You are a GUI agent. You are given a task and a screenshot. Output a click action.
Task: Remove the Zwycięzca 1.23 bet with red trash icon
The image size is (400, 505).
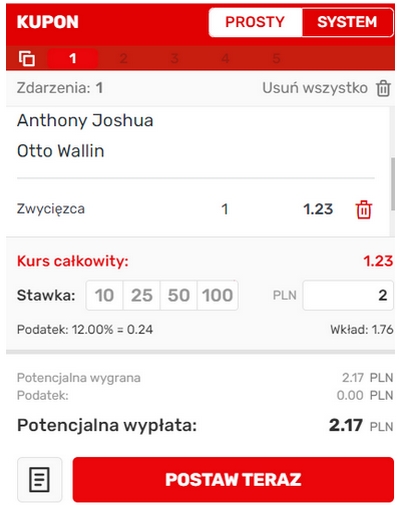click(364, 210)
